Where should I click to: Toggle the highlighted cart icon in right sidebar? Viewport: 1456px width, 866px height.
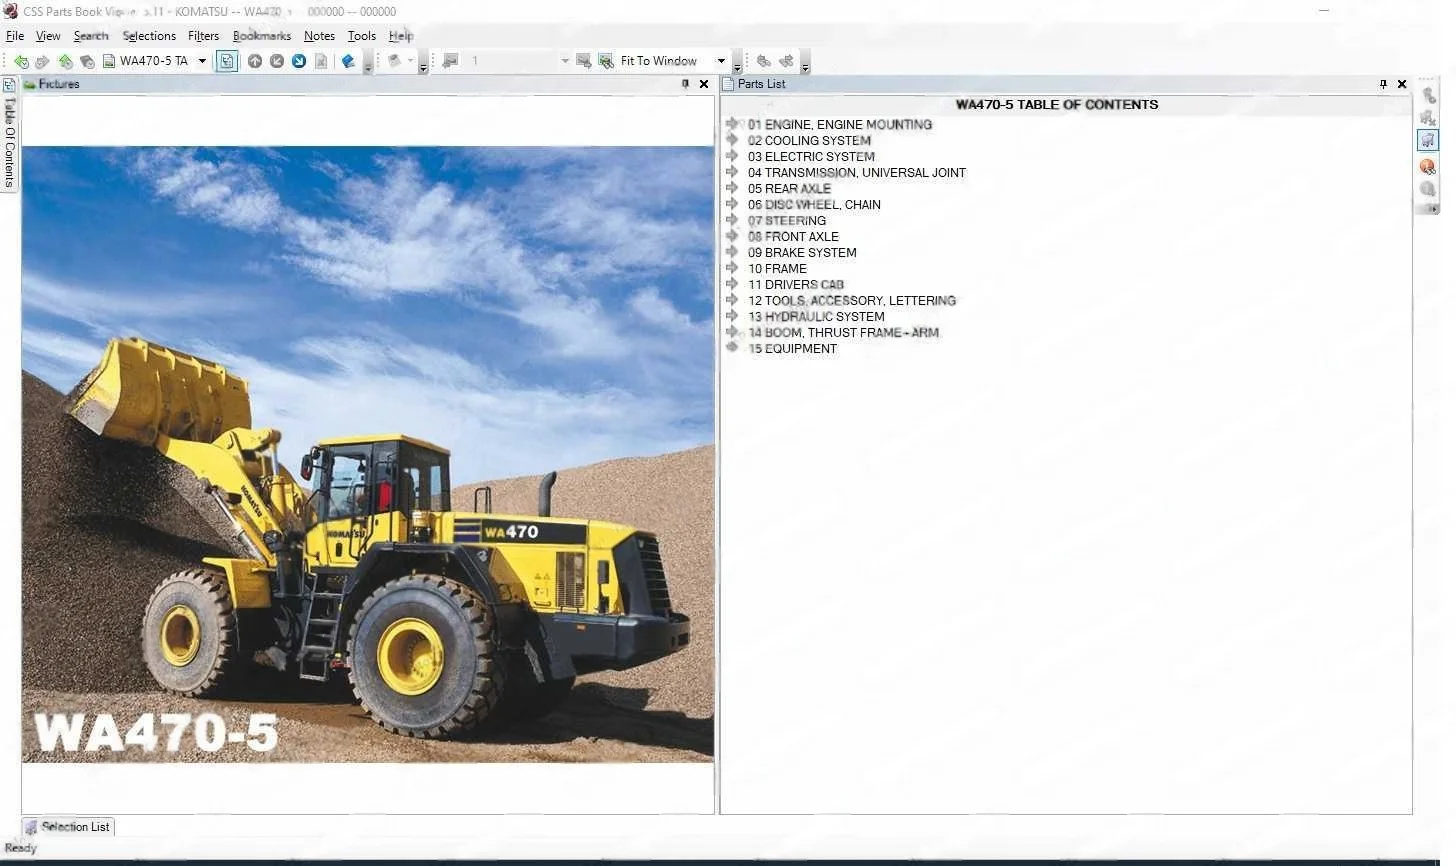click(x=1428, y=141)
